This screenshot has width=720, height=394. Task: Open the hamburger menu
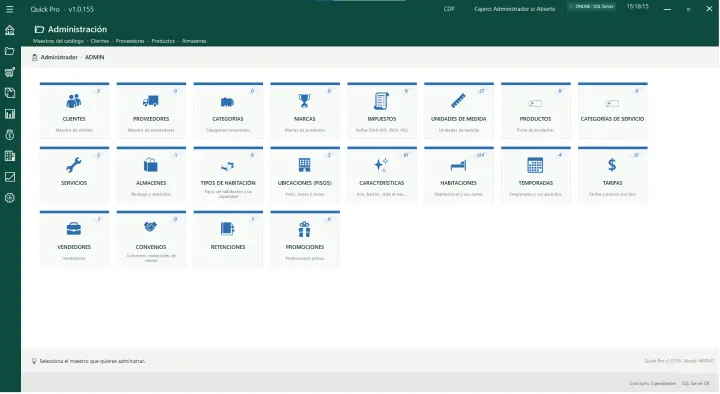pyautogui.click(x=10, y=9)
